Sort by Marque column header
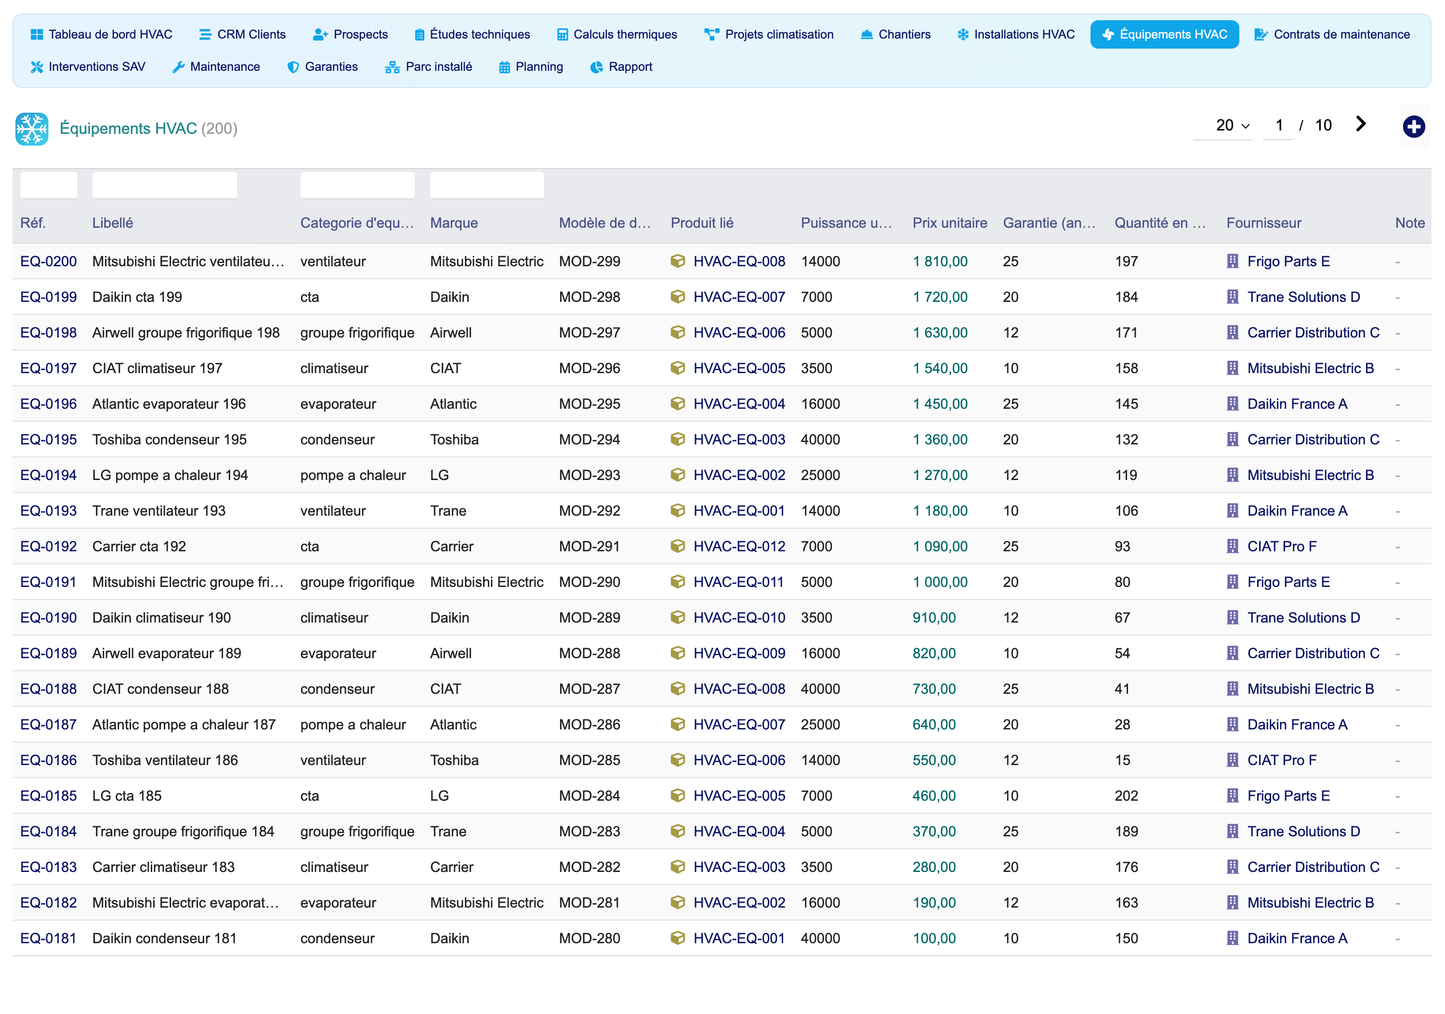This screenshot has width=1445, height=1014. click(454, 223)
